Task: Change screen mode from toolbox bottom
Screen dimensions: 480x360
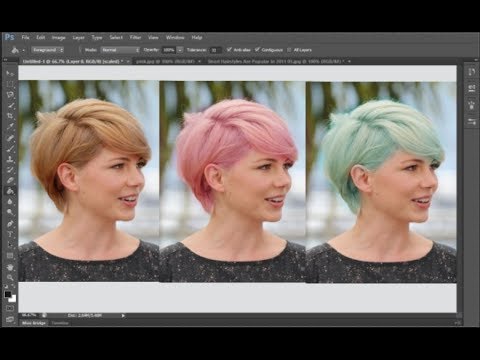Action: click(10, 319)
